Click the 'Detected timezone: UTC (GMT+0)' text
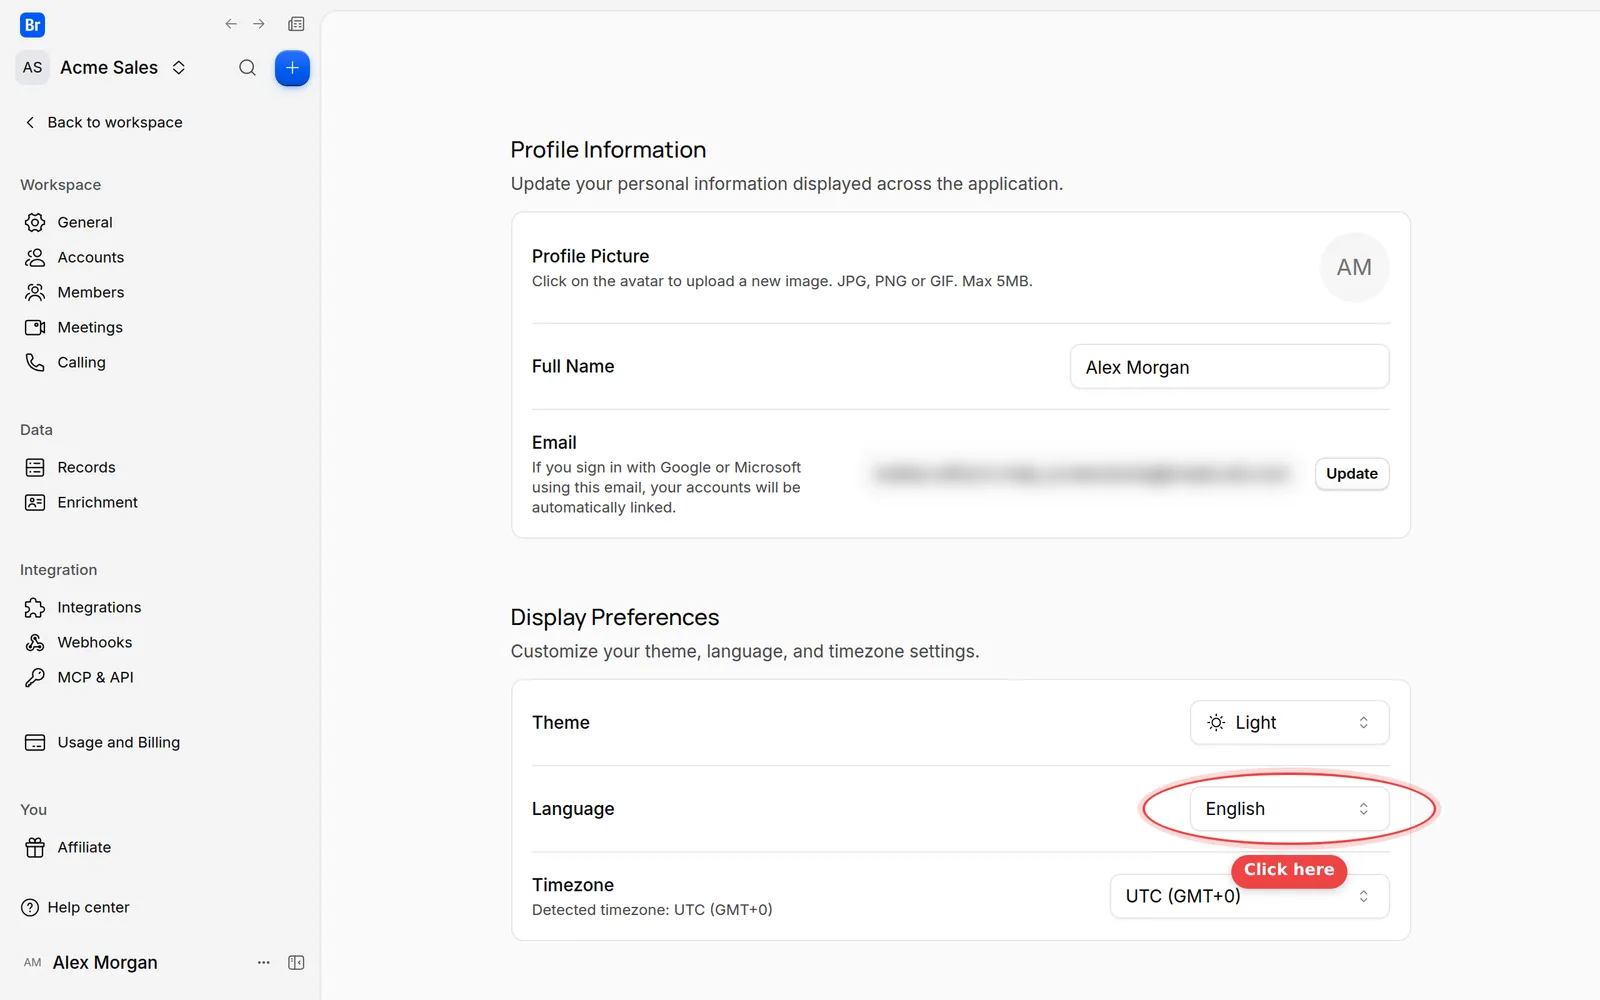This screenshot has width=1600, height=1000. coord(652,909)
